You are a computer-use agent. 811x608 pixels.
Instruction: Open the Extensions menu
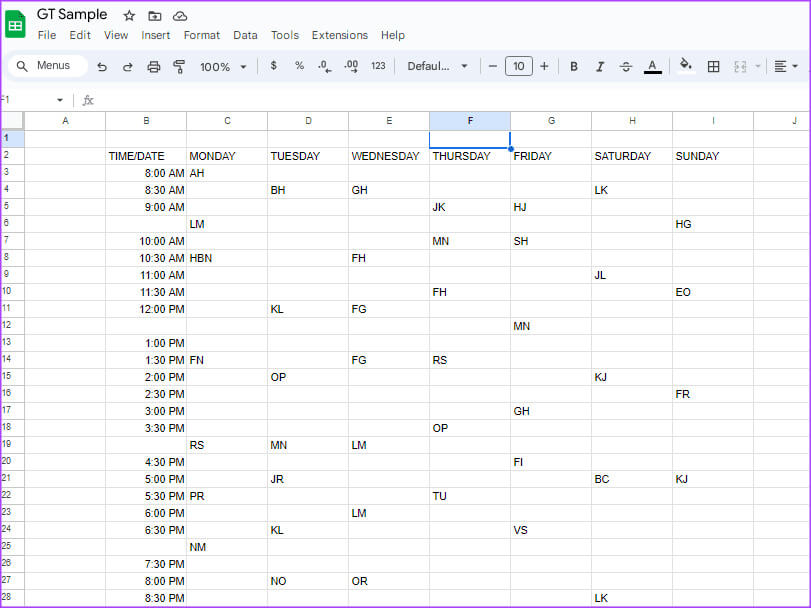point(339,35)
